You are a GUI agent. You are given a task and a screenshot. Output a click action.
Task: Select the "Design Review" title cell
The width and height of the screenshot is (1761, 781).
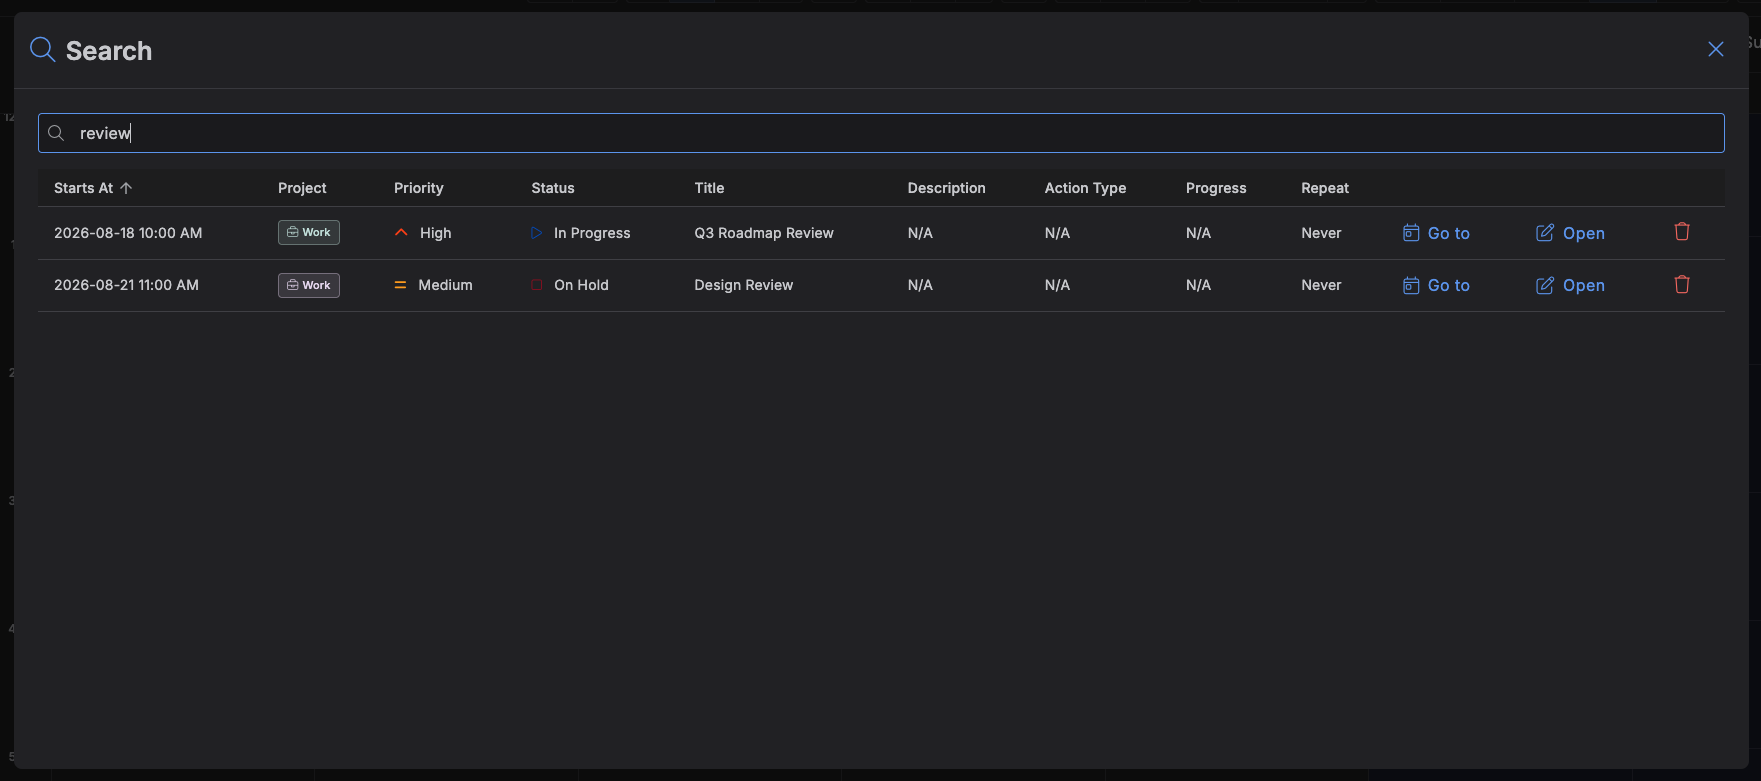point(744,285)
